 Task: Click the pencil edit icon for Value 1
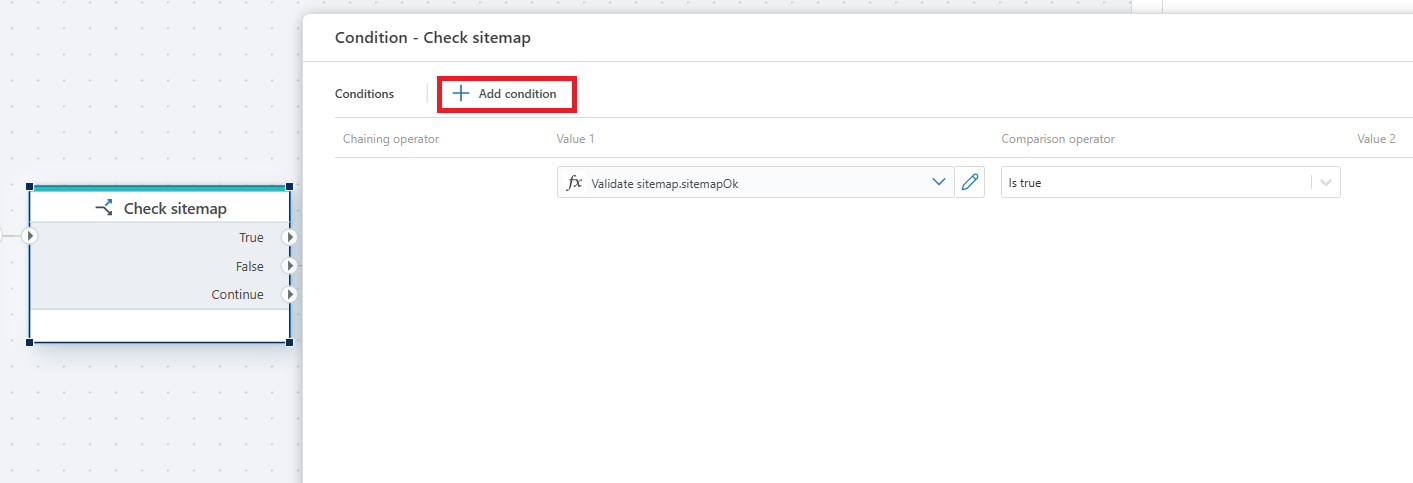coord(969,182)
